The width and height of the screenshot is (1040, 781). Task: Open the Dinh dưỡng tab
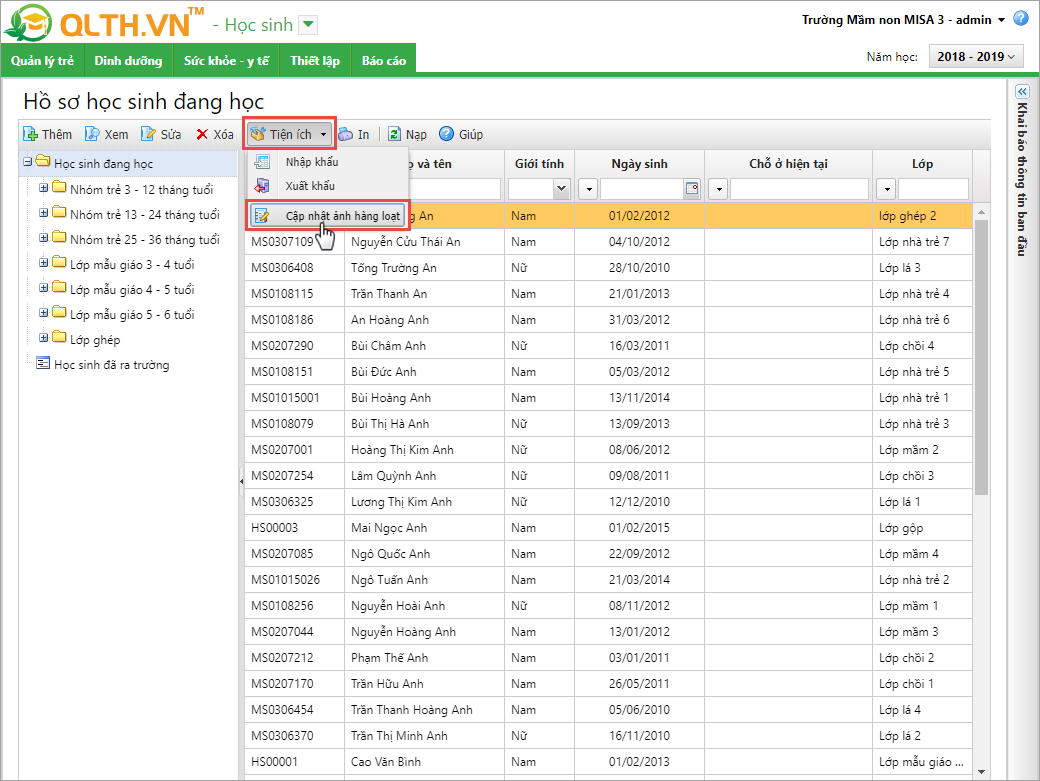pyautogui.click(x=128, y=61)
